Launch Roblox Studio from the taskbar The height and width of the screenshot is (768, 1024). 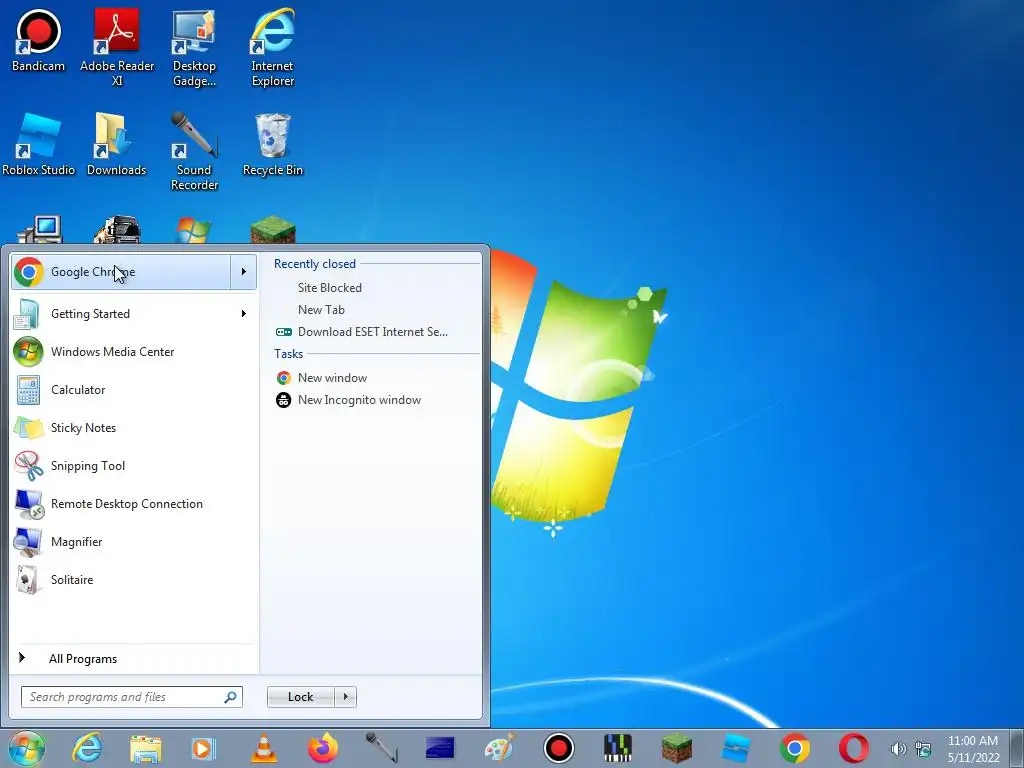click(736, 748)
